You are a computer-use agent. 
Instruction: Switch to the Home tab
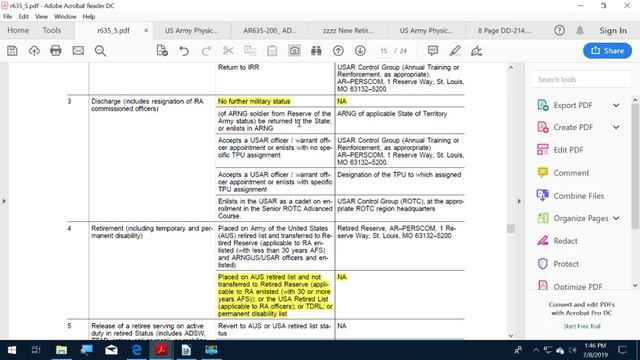coord(18,31)
